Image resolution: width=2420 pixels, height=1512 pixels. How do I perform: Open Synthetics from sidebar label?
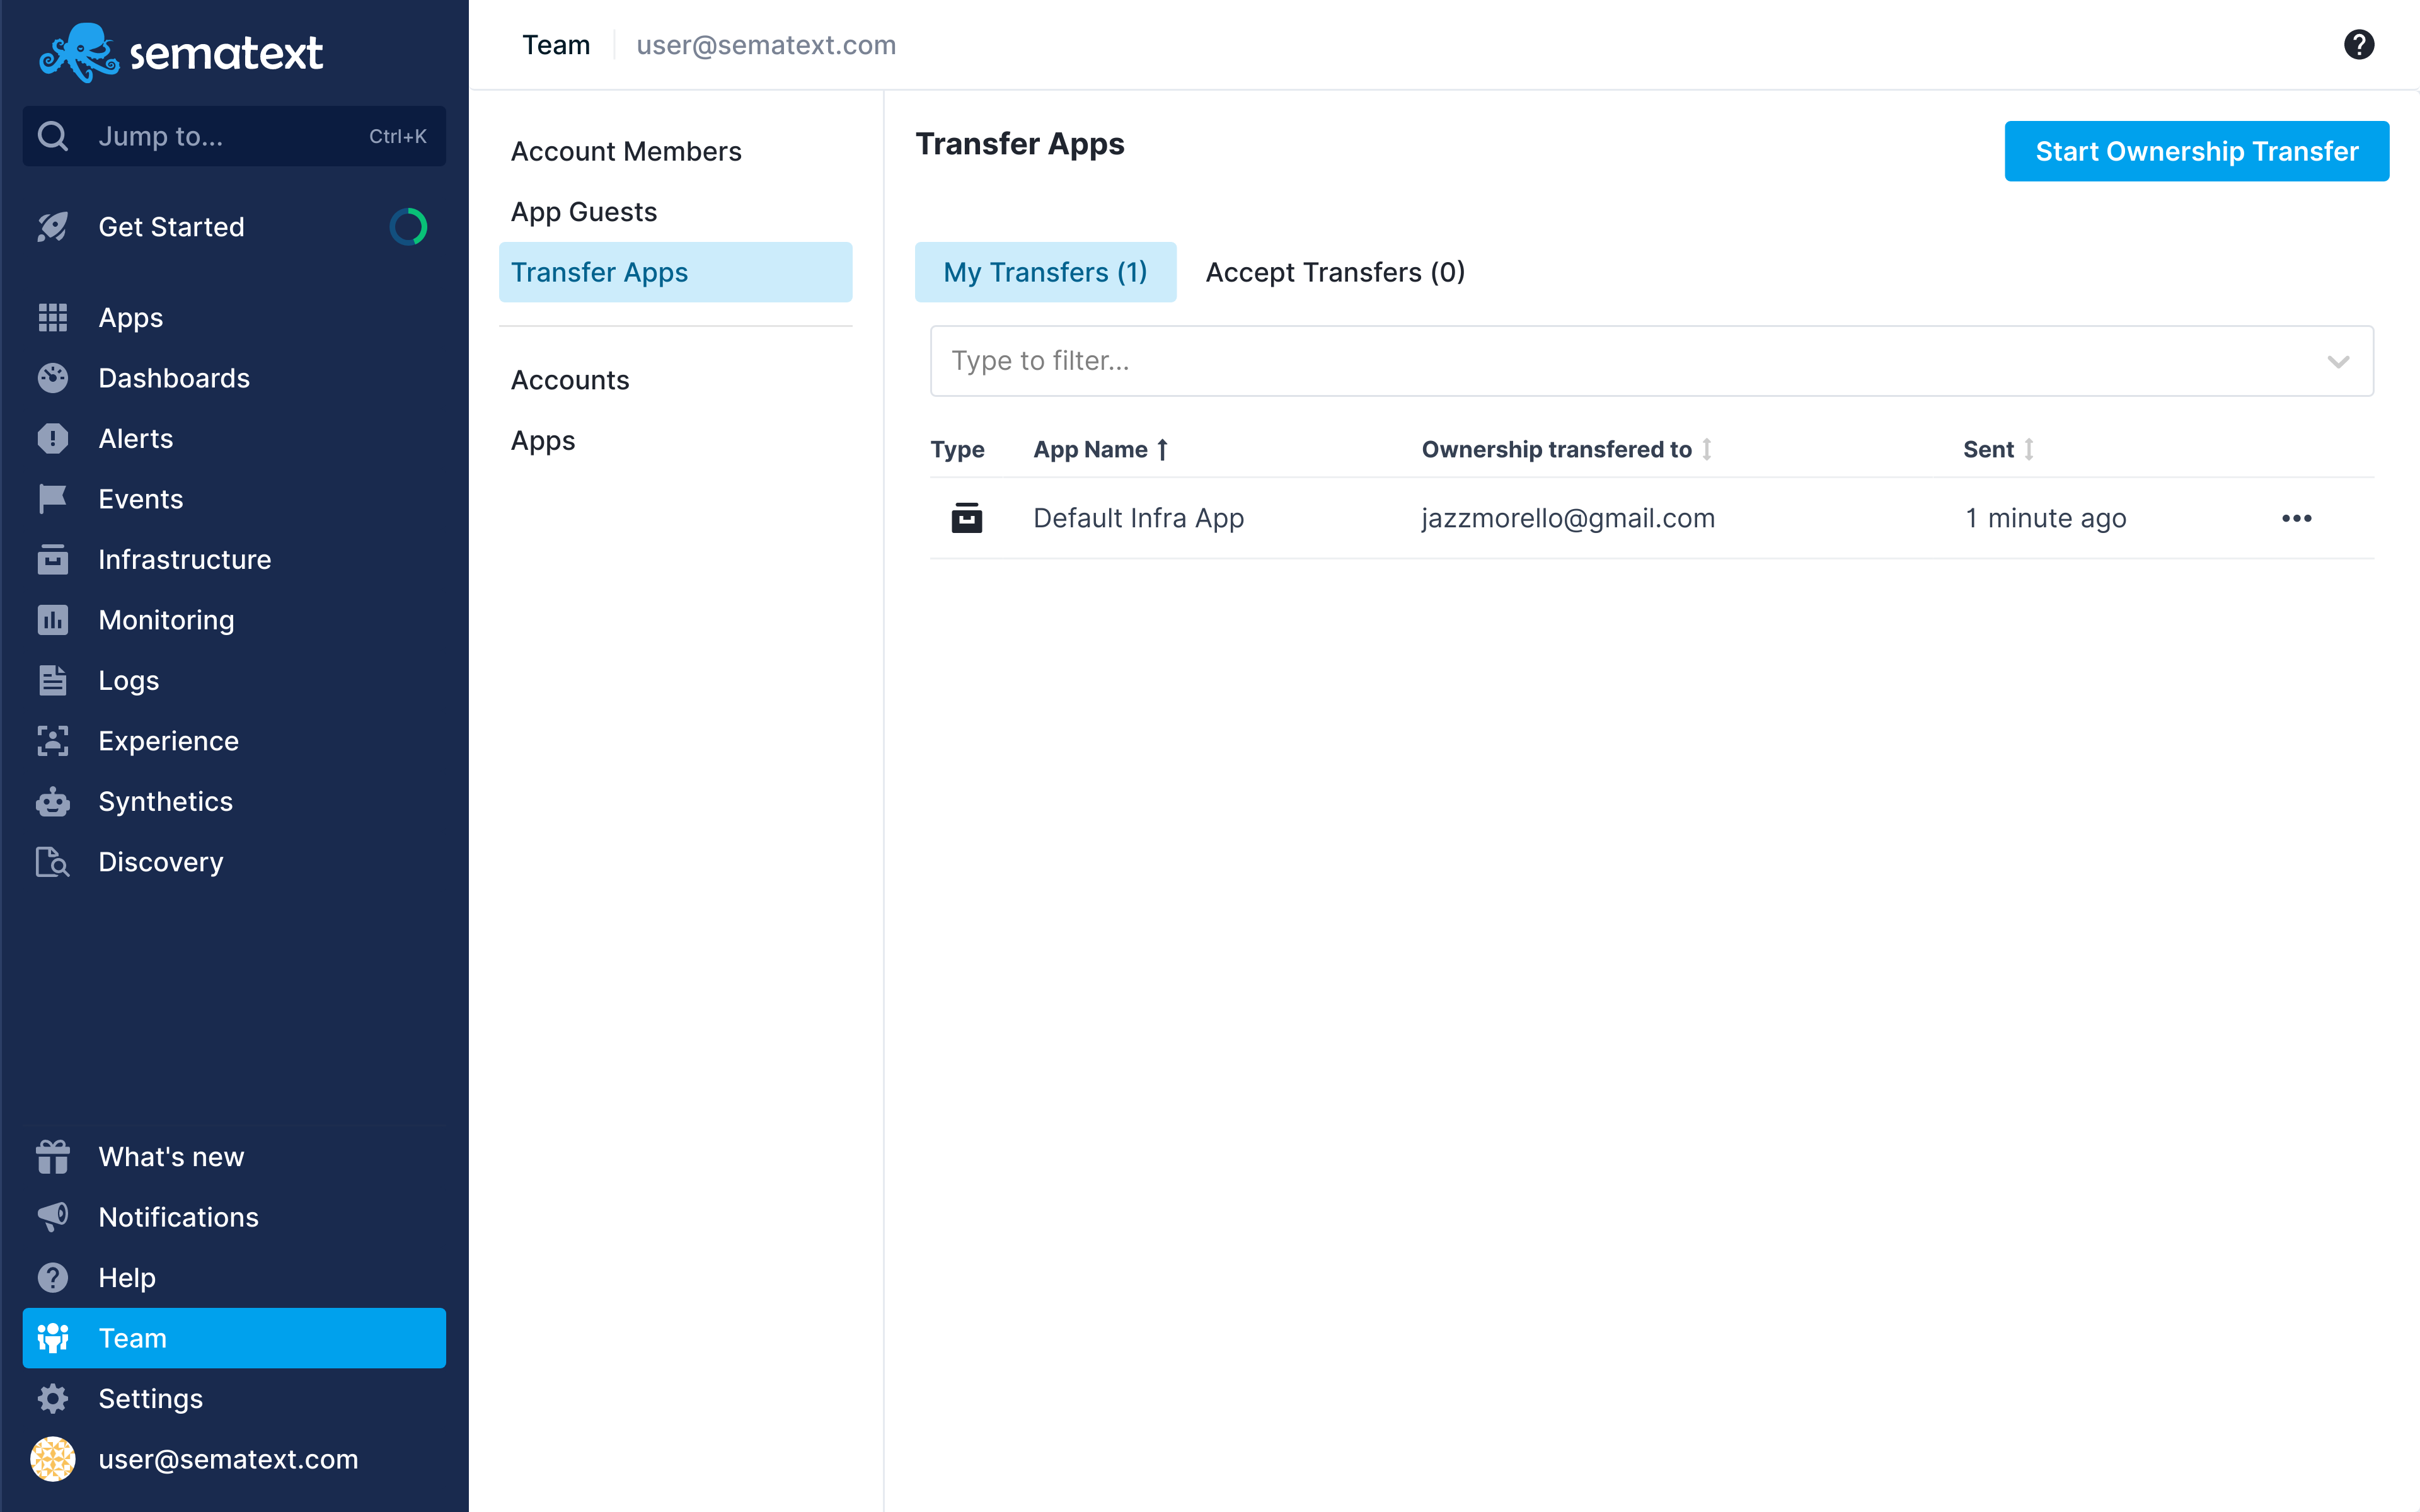point(166,802)
